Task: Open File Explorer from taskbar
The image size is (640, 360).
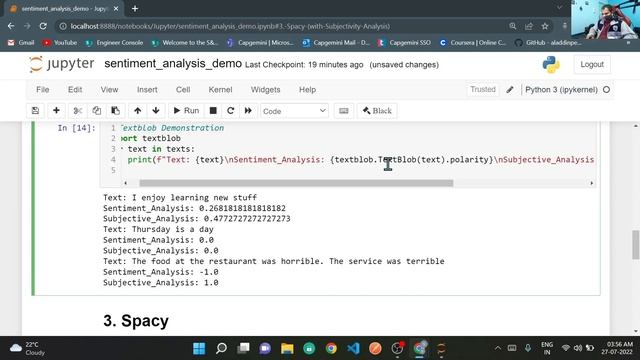Action: [287, 348]
